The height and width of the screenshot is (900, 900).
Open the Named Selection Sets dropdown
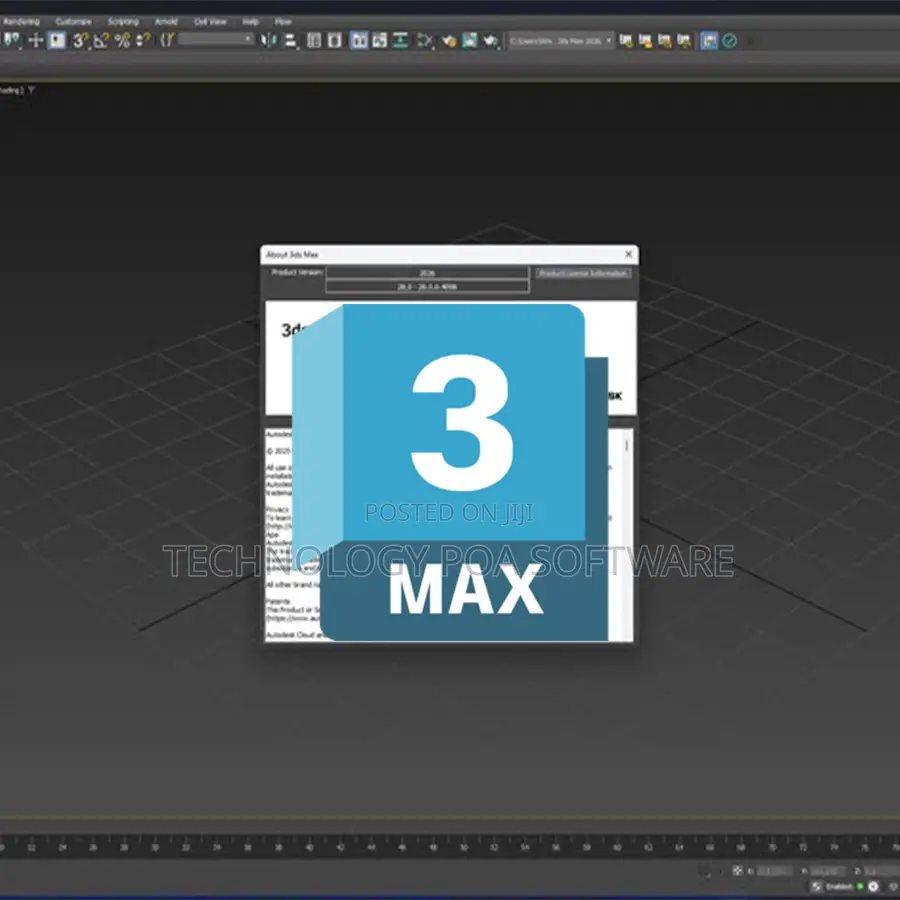tap(216, 39)
